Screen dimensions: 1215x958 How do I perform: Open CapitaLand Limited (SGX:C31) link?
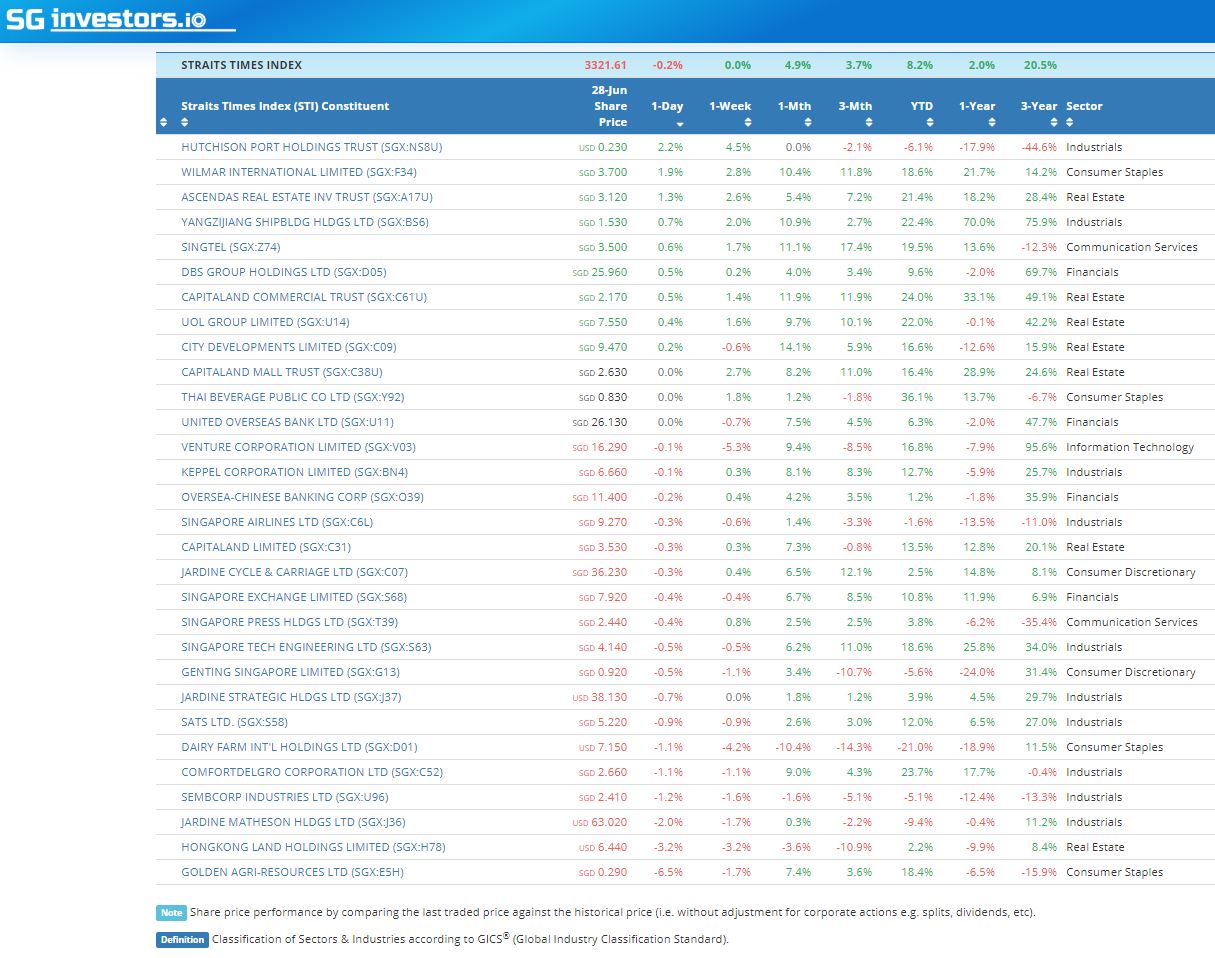click(266, 547)
